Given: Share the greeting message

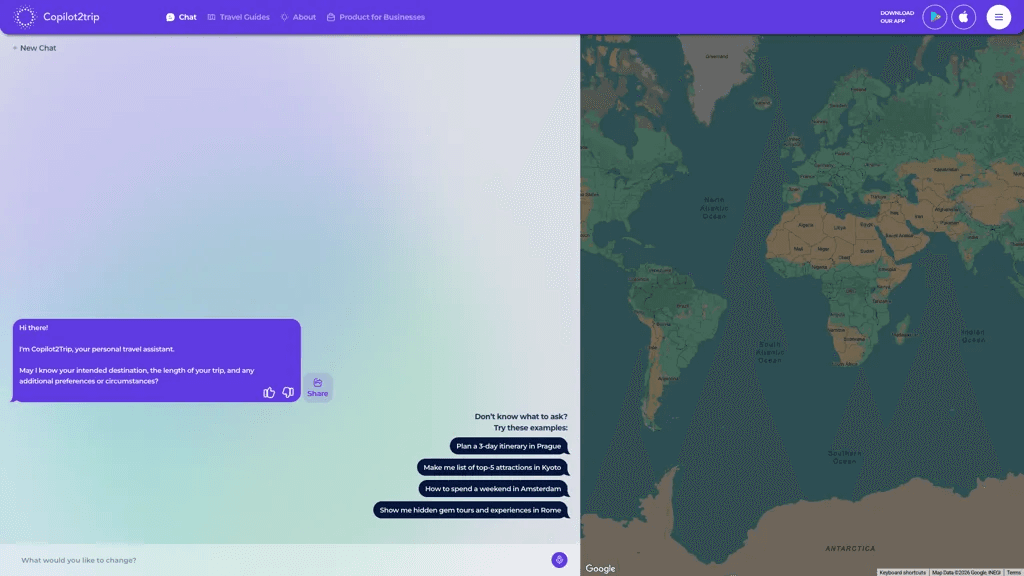Looking at the screenshot, I should (317, 387).
